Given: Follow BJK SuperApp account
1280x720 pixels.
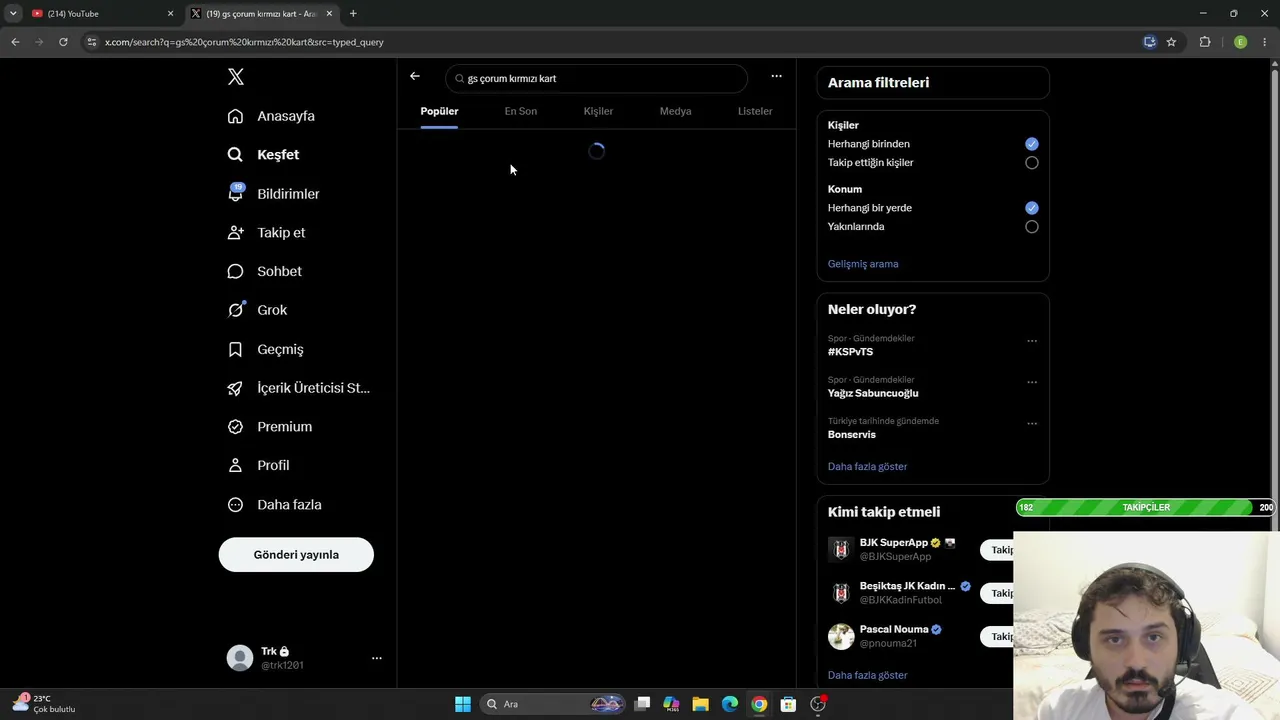Looking at the screenshot, I should [997, 550].
